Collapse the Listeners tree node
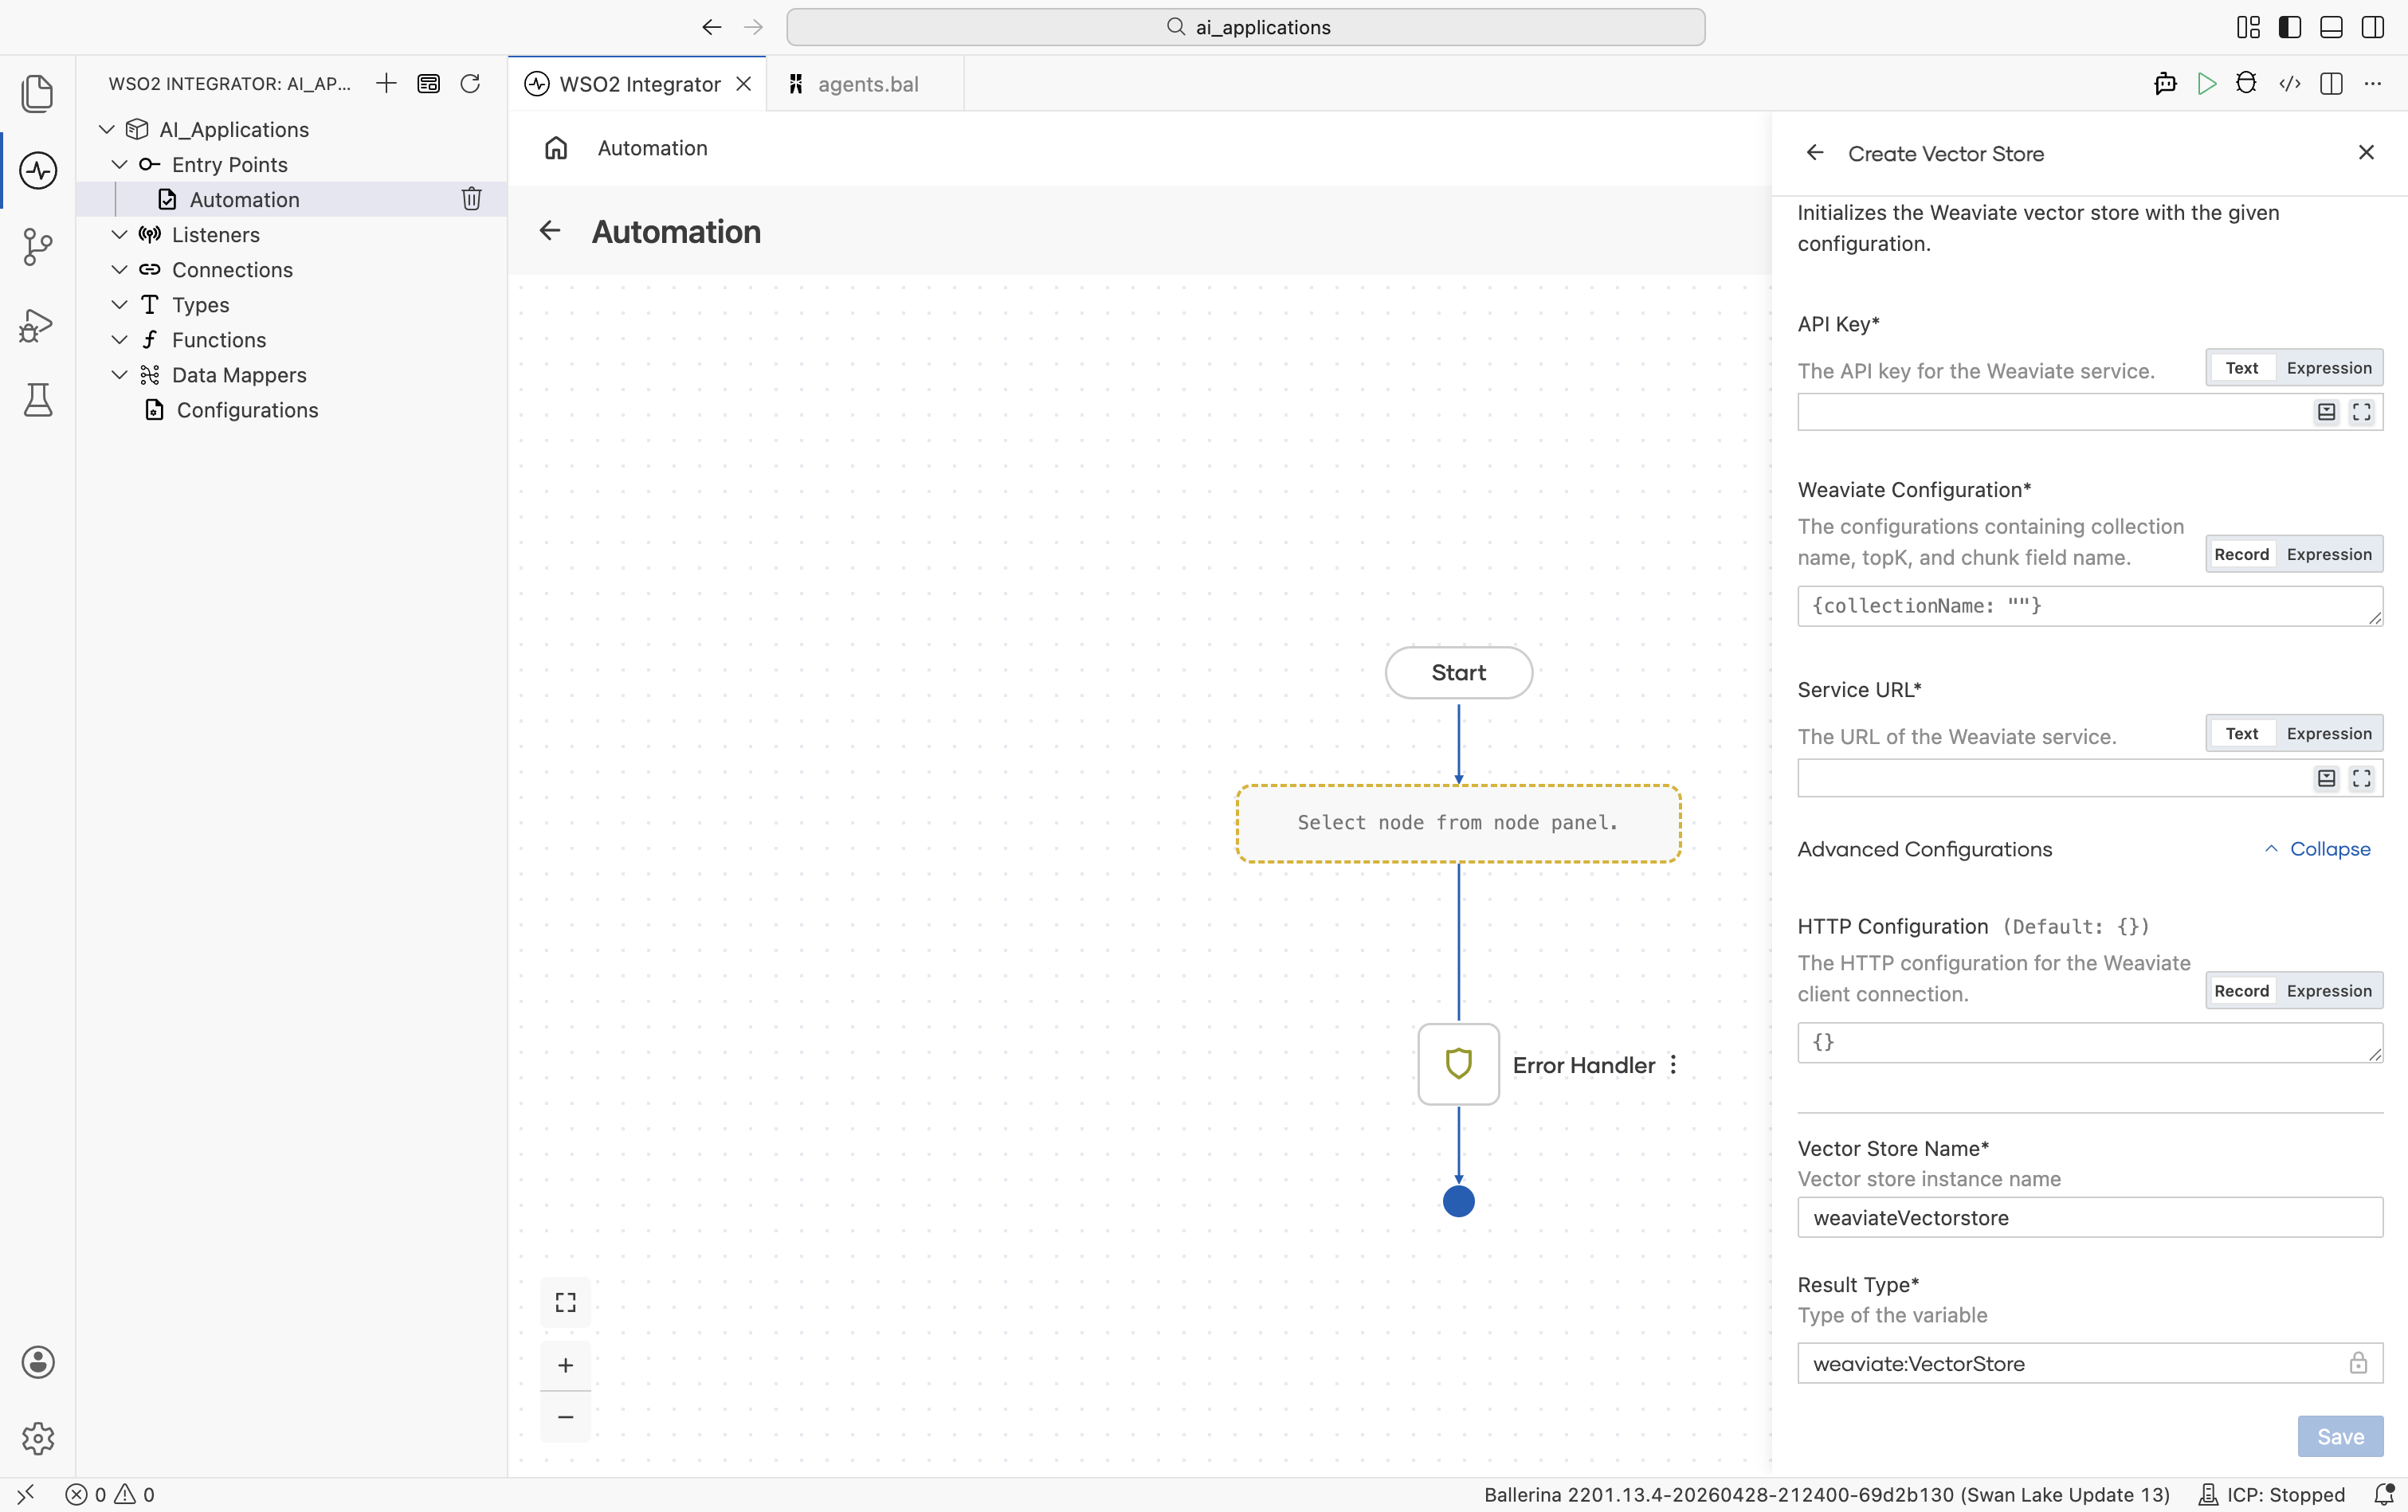Image resolution: width=2408 pixels, height=1512 pixels. (119, 234)
